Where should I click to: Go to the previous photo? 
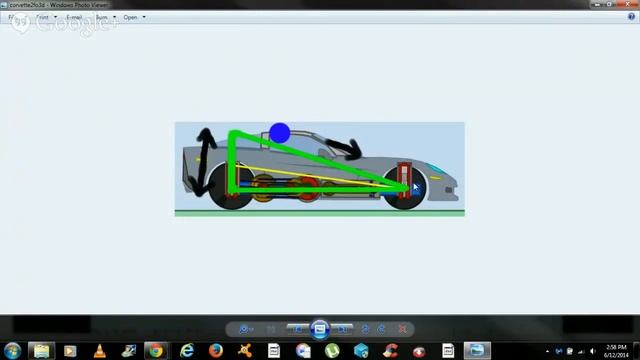(x=298, y=329)
